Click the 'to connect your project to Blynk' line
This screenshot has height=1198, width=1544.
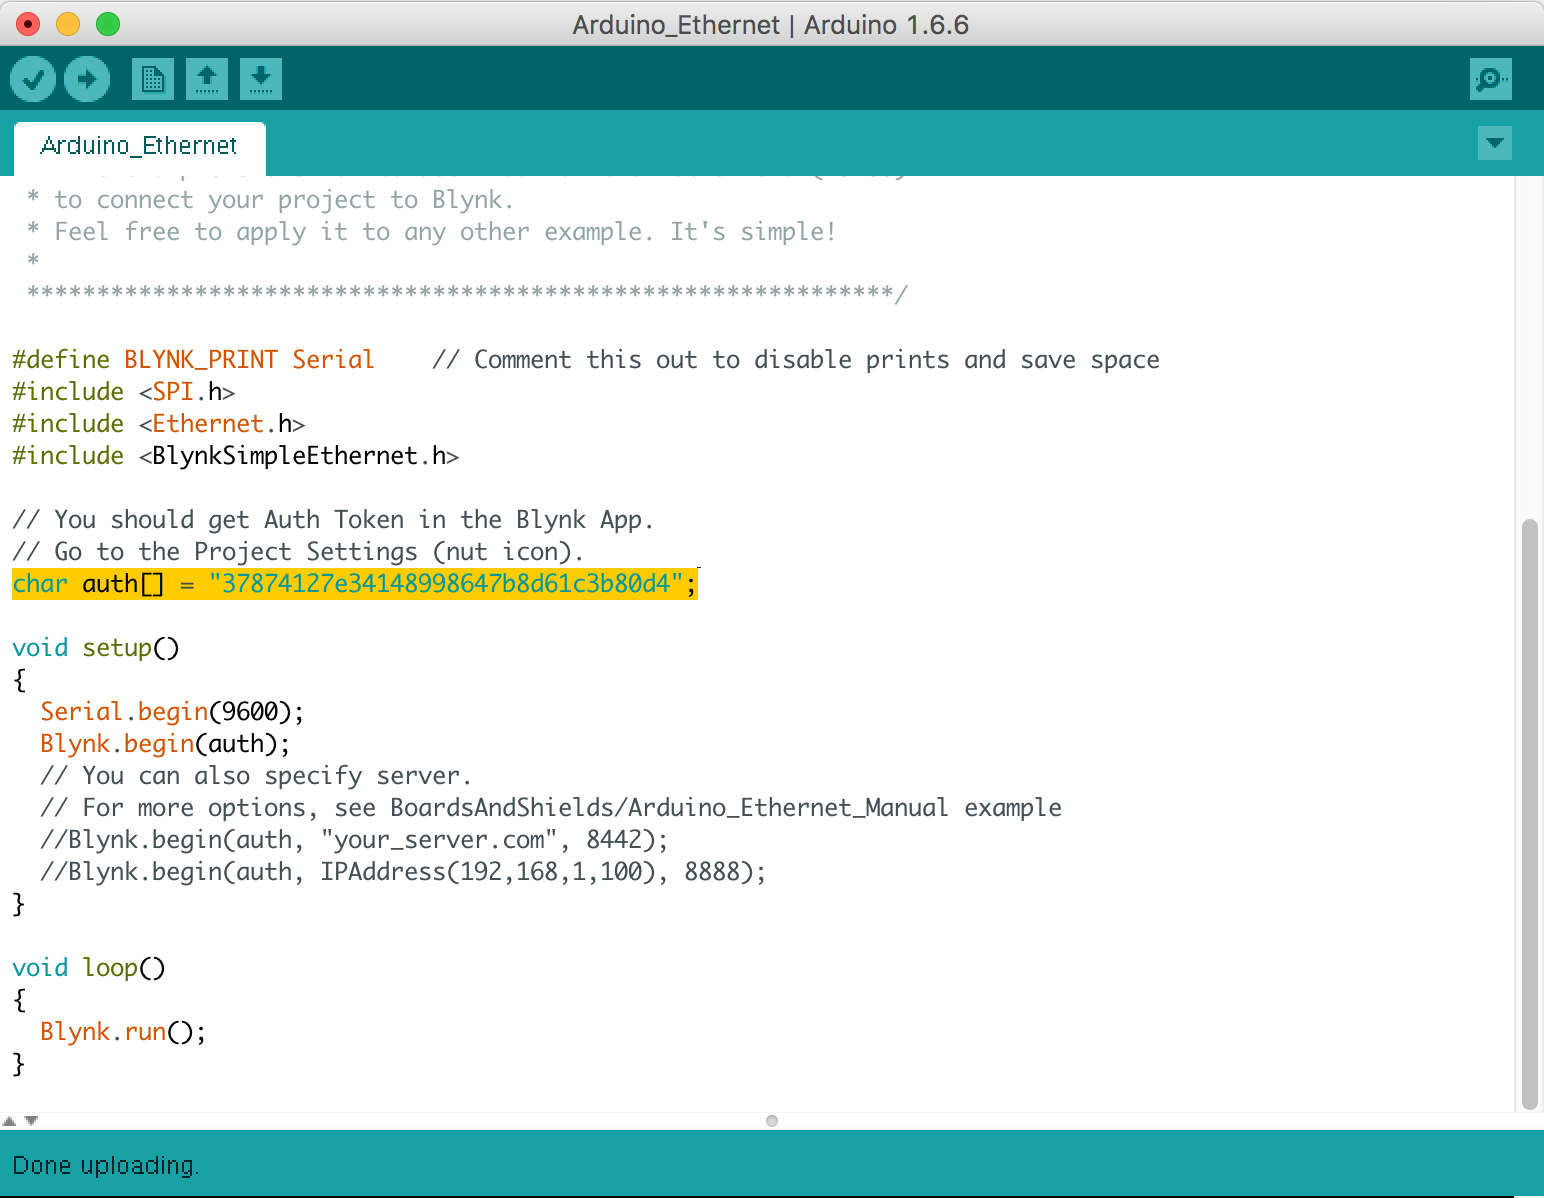270,200
